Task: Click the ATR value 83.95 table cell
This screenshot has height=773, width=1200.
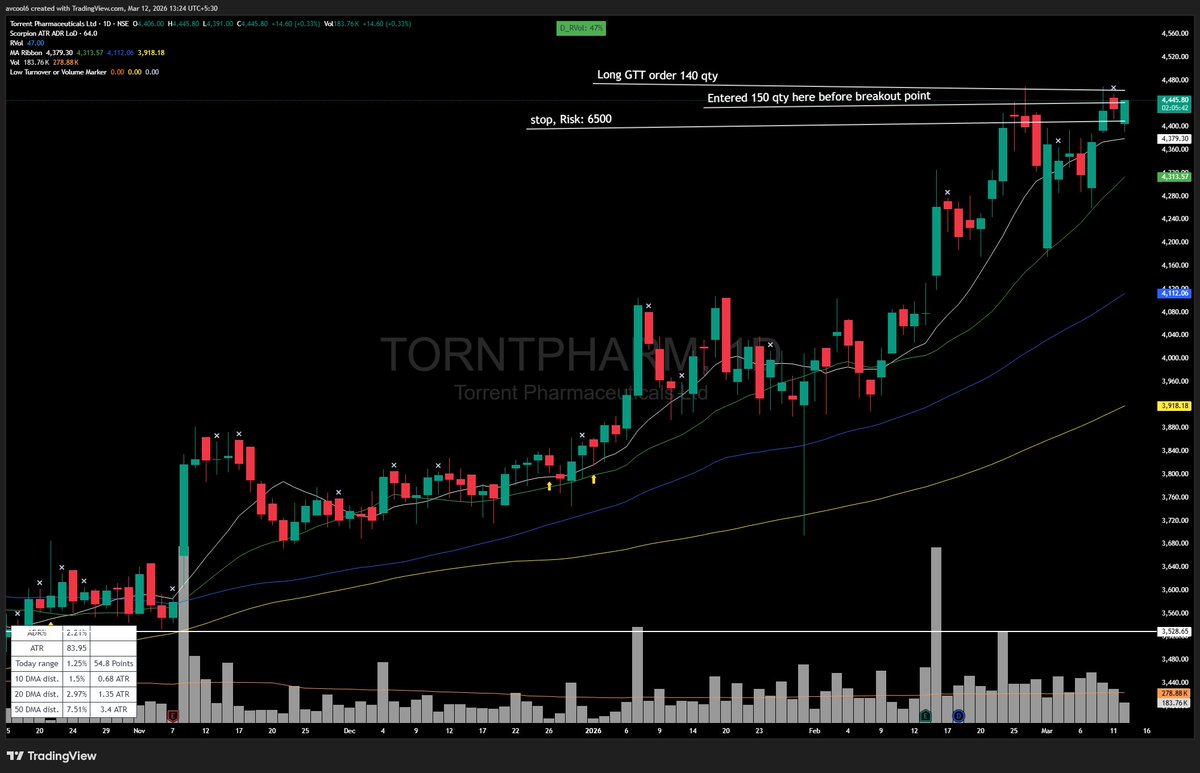Action: click(x=75, y=648)
